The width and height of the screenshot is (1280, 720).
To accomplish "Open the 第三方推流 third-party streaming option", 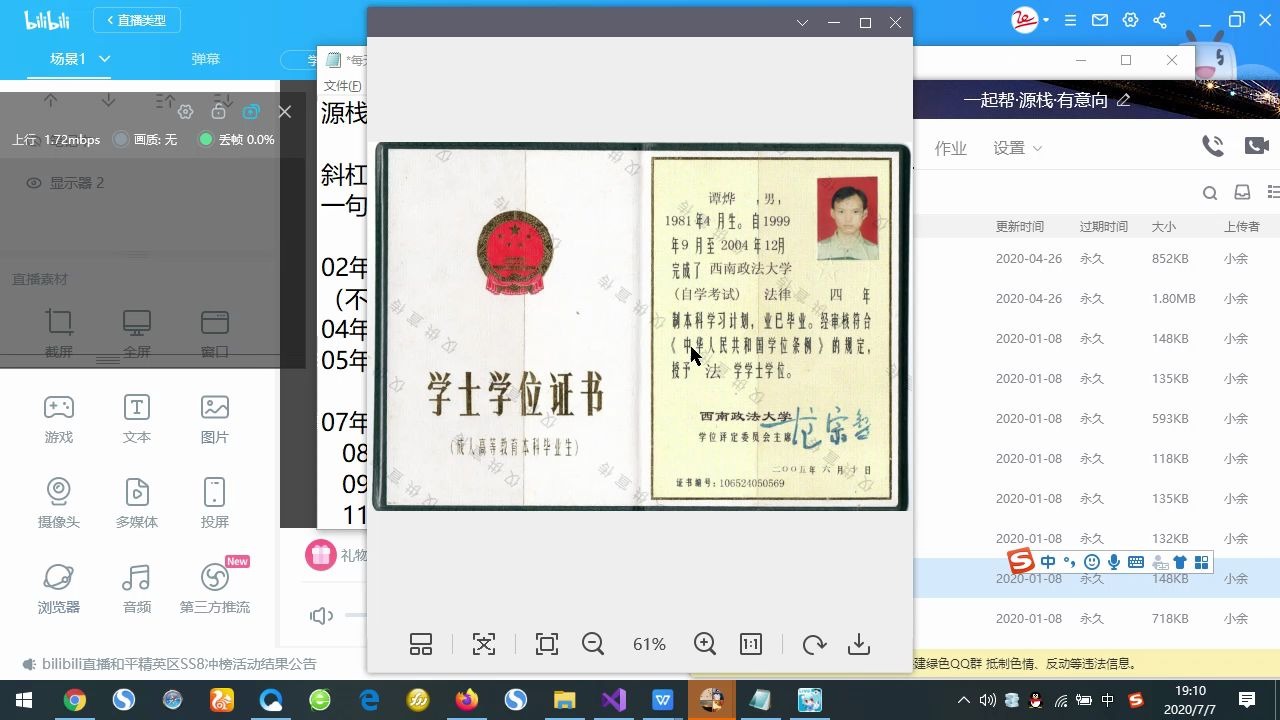I will tap(215, 588).
